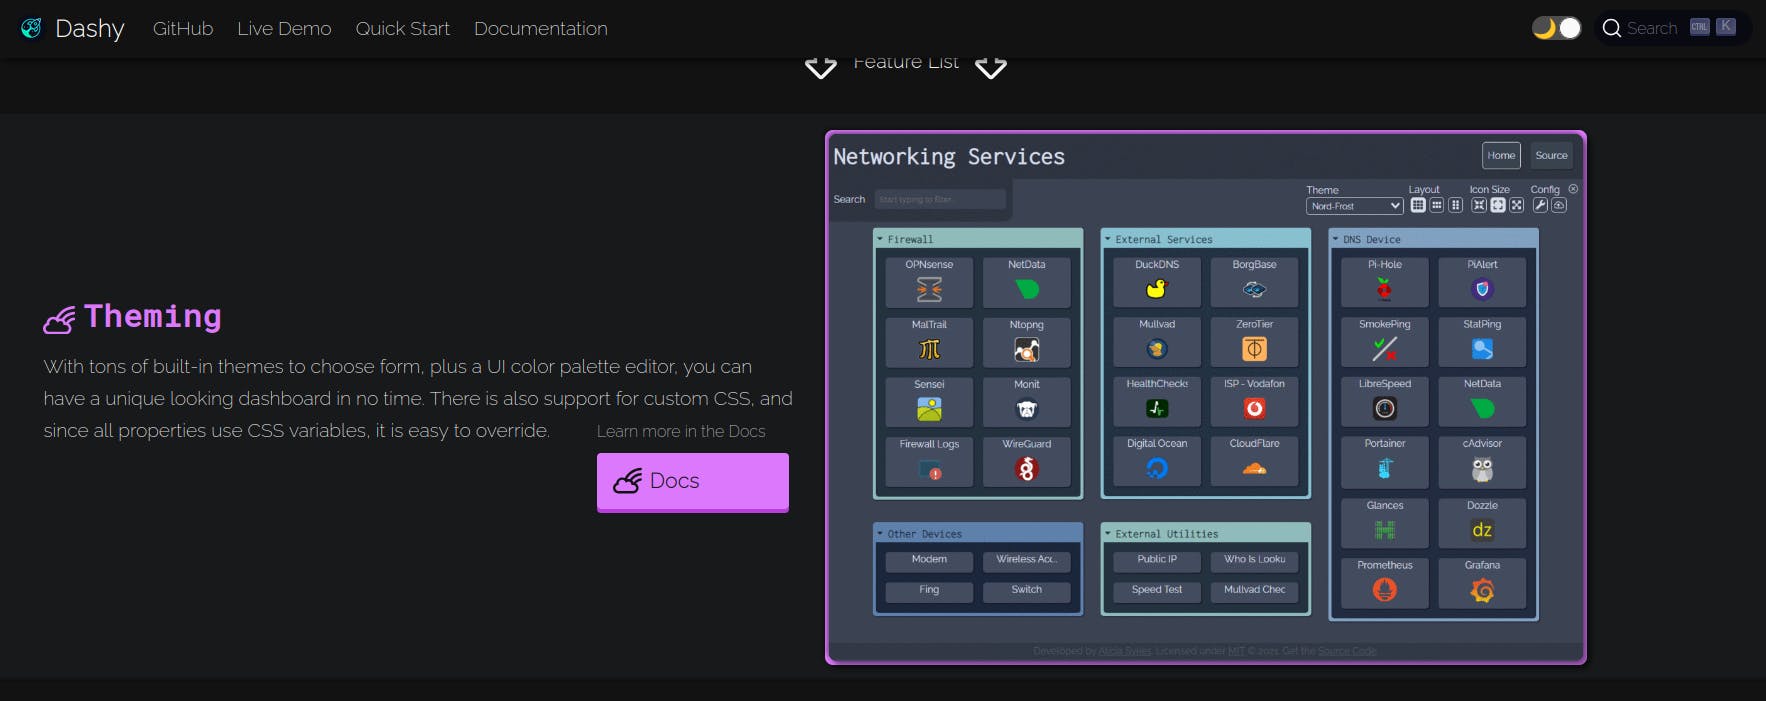
Task: Open the HealthChecks tile icon
Action: pyautogui.click(x=1157, y=408)
